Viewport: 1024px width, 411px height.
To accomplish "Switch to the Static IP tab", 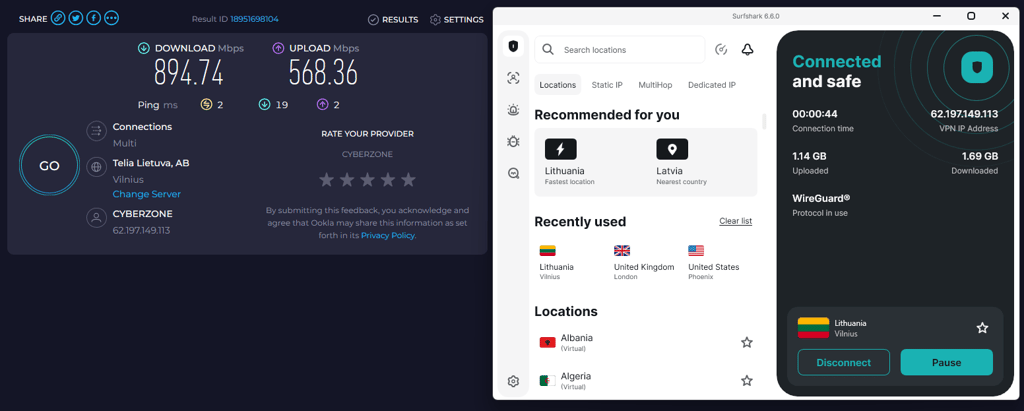I will pos(607,85).
